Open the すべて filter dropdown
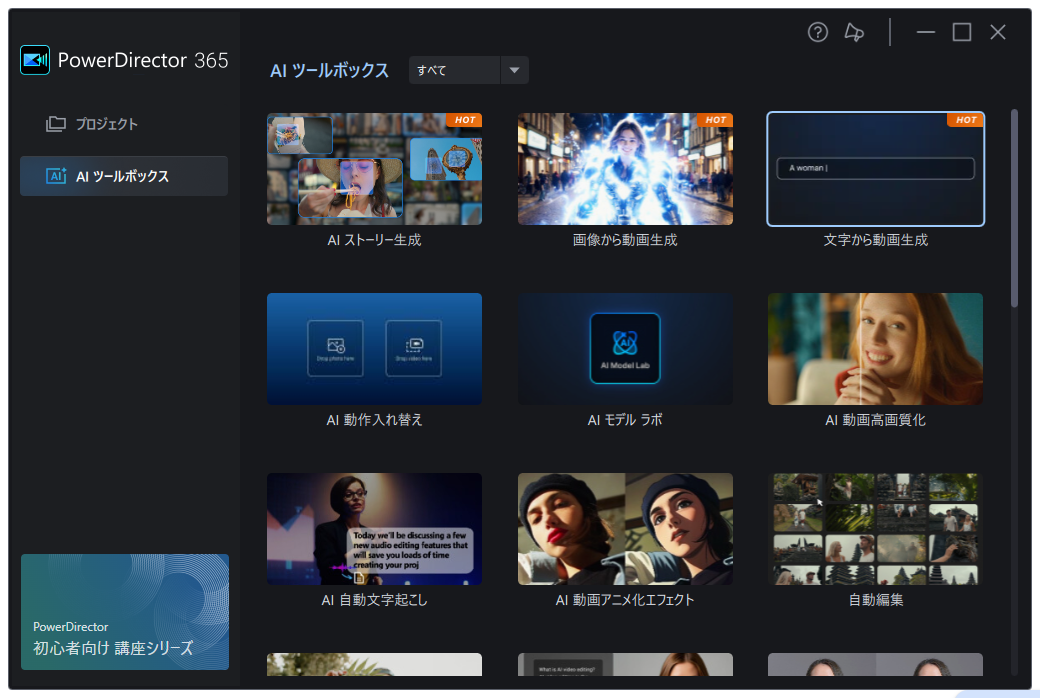This screenshot has width=1040, height=698. point(468,70)
